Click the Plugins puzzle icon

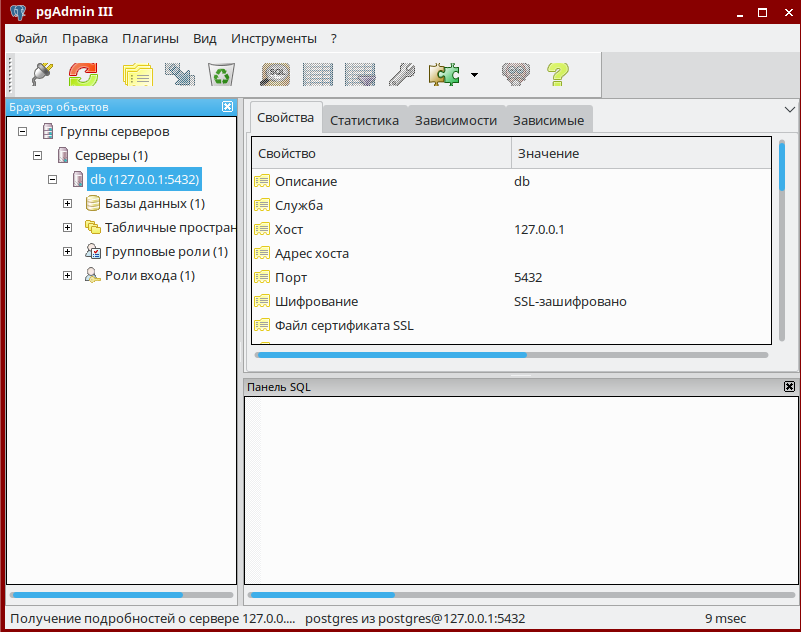click(444, 75)
